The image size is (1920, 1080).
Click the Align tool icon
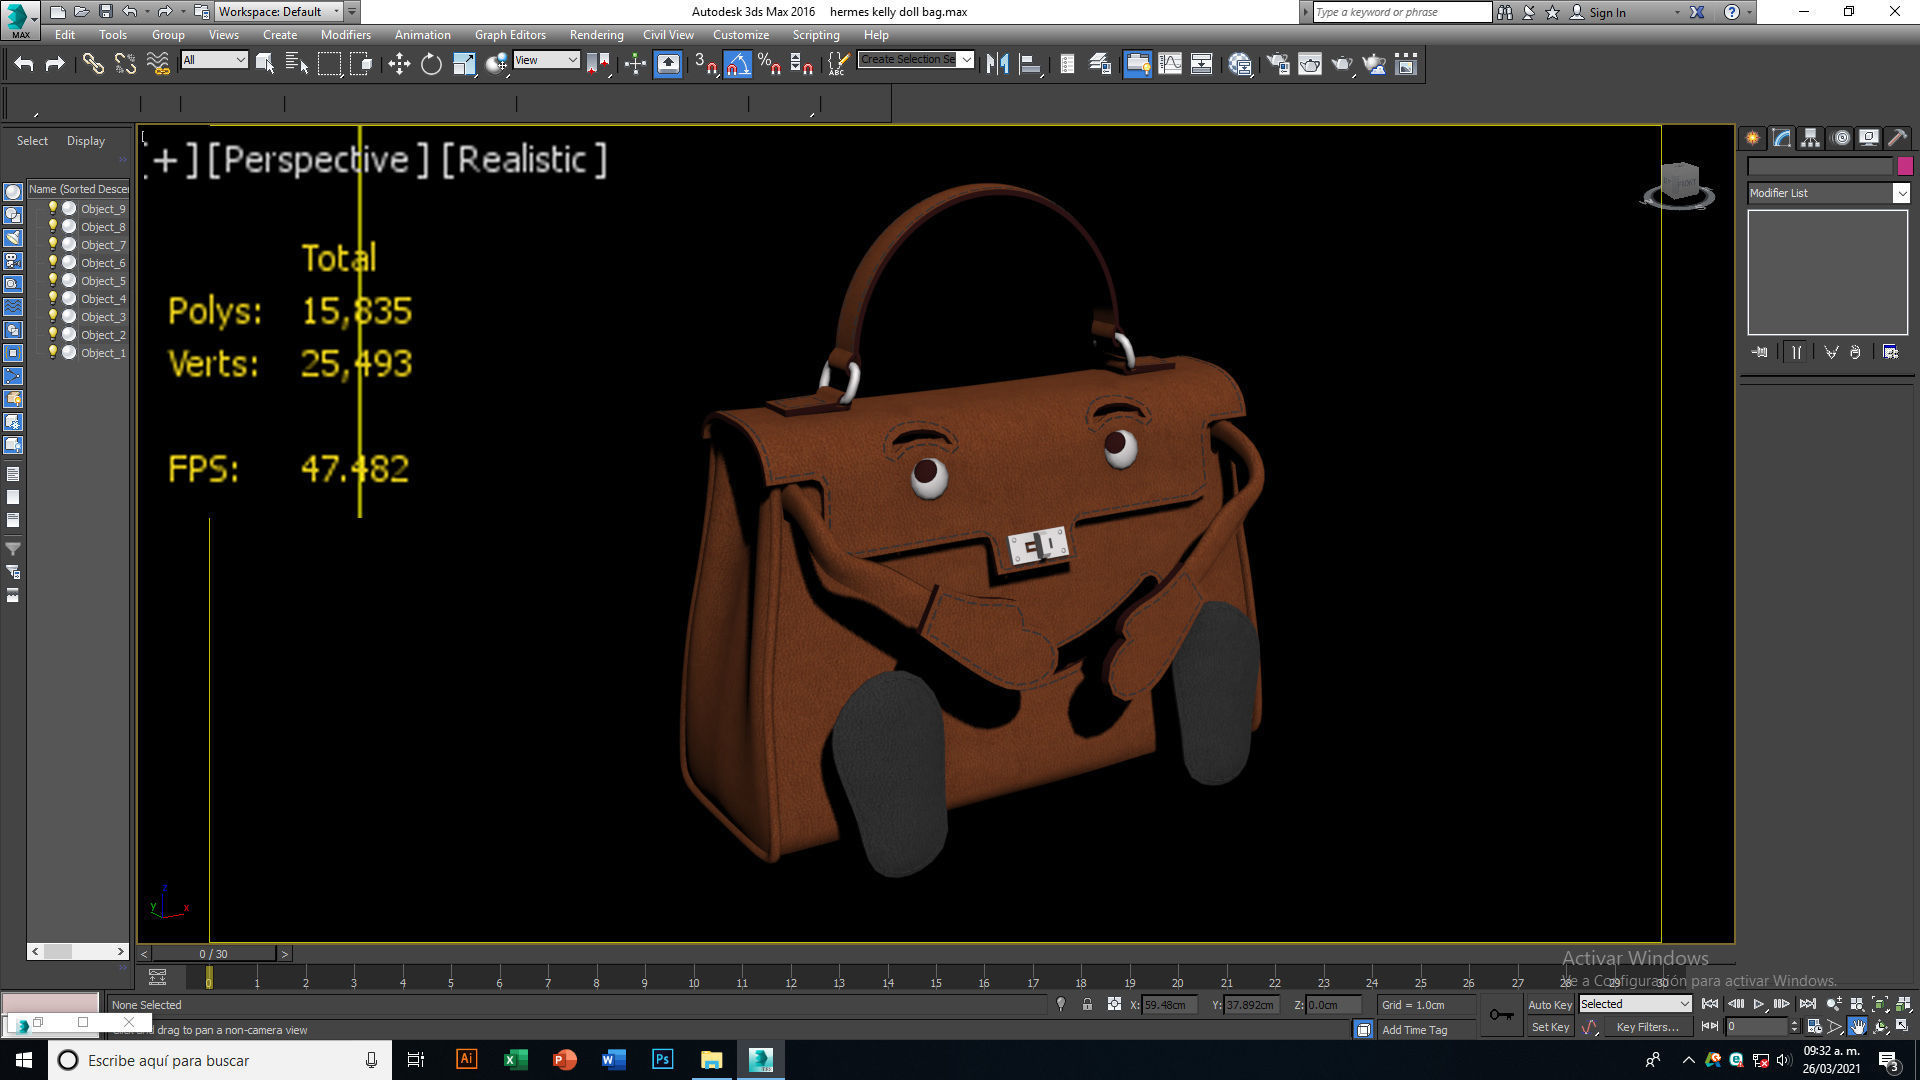(1030, 64)
